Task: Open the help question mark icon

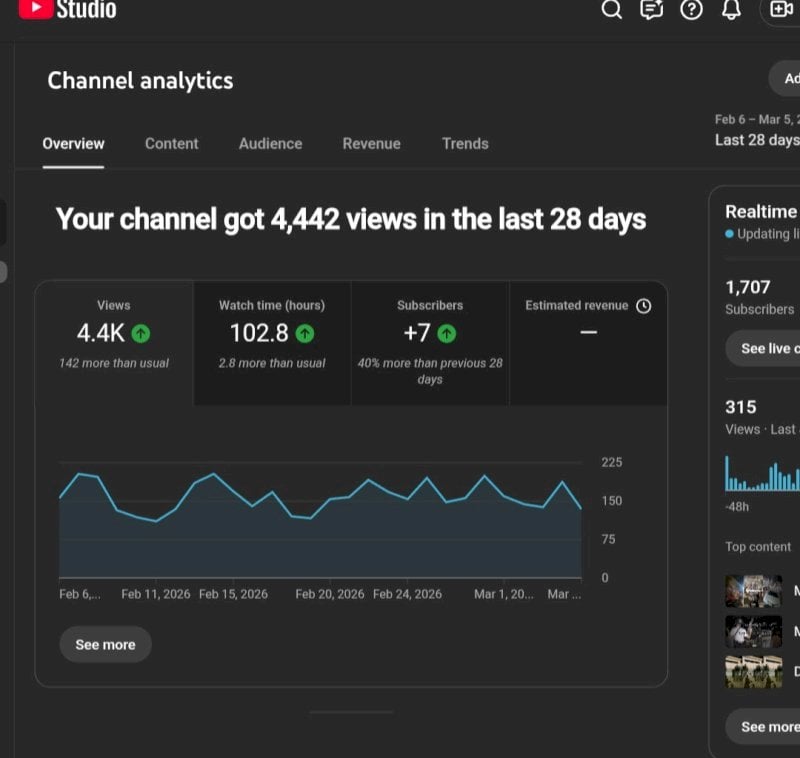Action: (x=691, y=10)
